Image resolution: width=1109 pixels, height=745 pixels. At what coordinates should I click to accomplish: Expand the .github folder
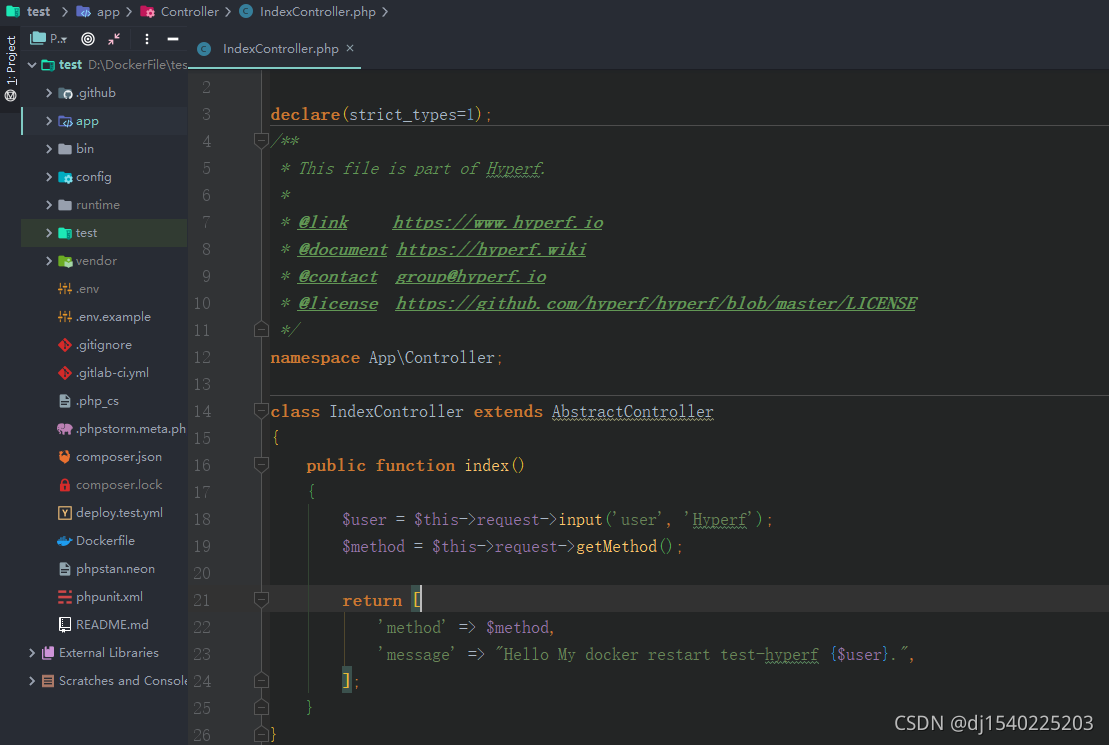(47, 92)
